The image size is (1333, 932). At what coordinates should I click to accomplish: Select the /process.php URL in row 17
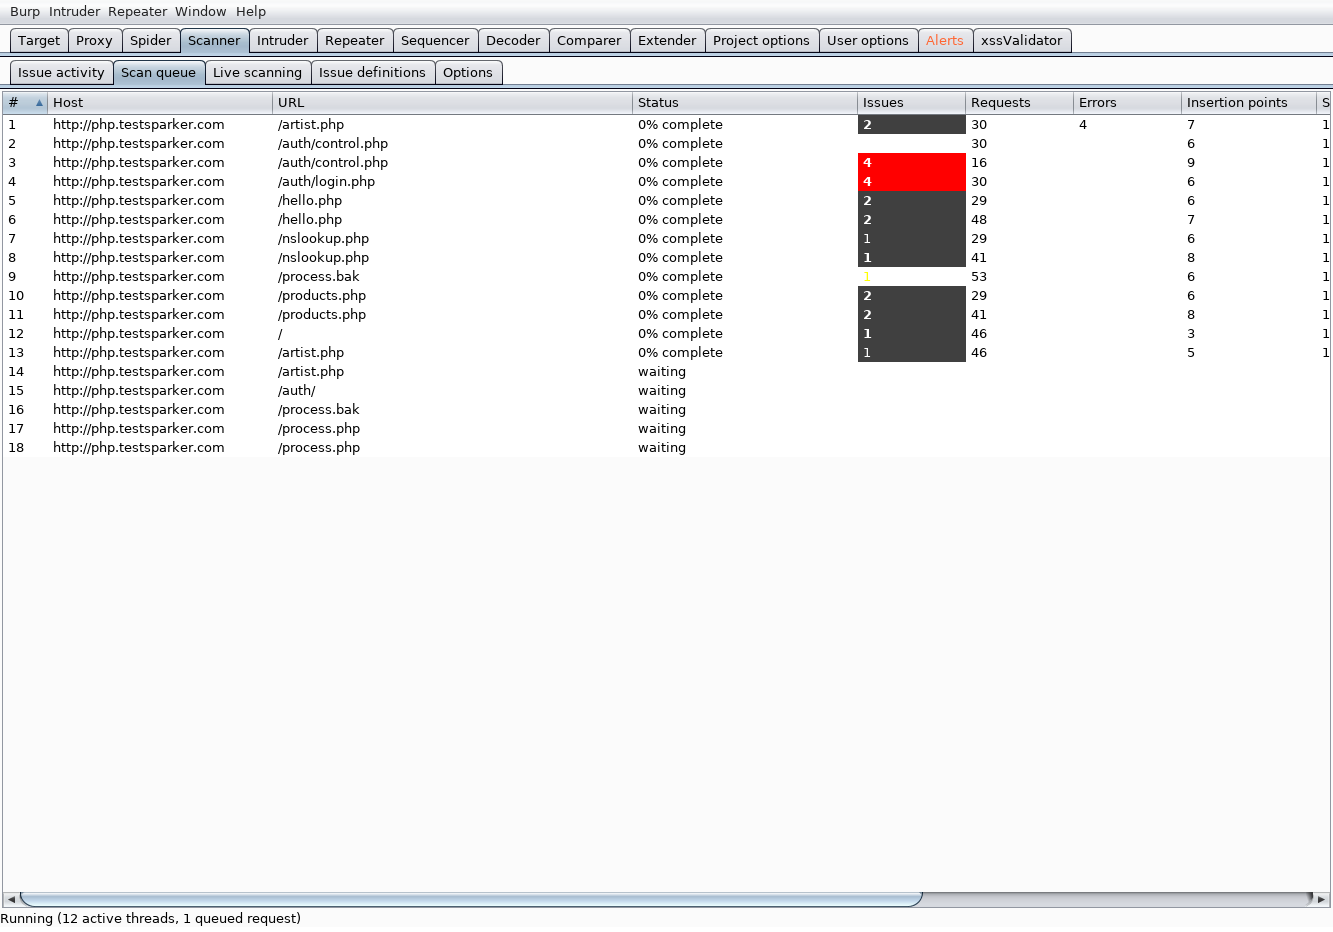(x=319, y=429)
